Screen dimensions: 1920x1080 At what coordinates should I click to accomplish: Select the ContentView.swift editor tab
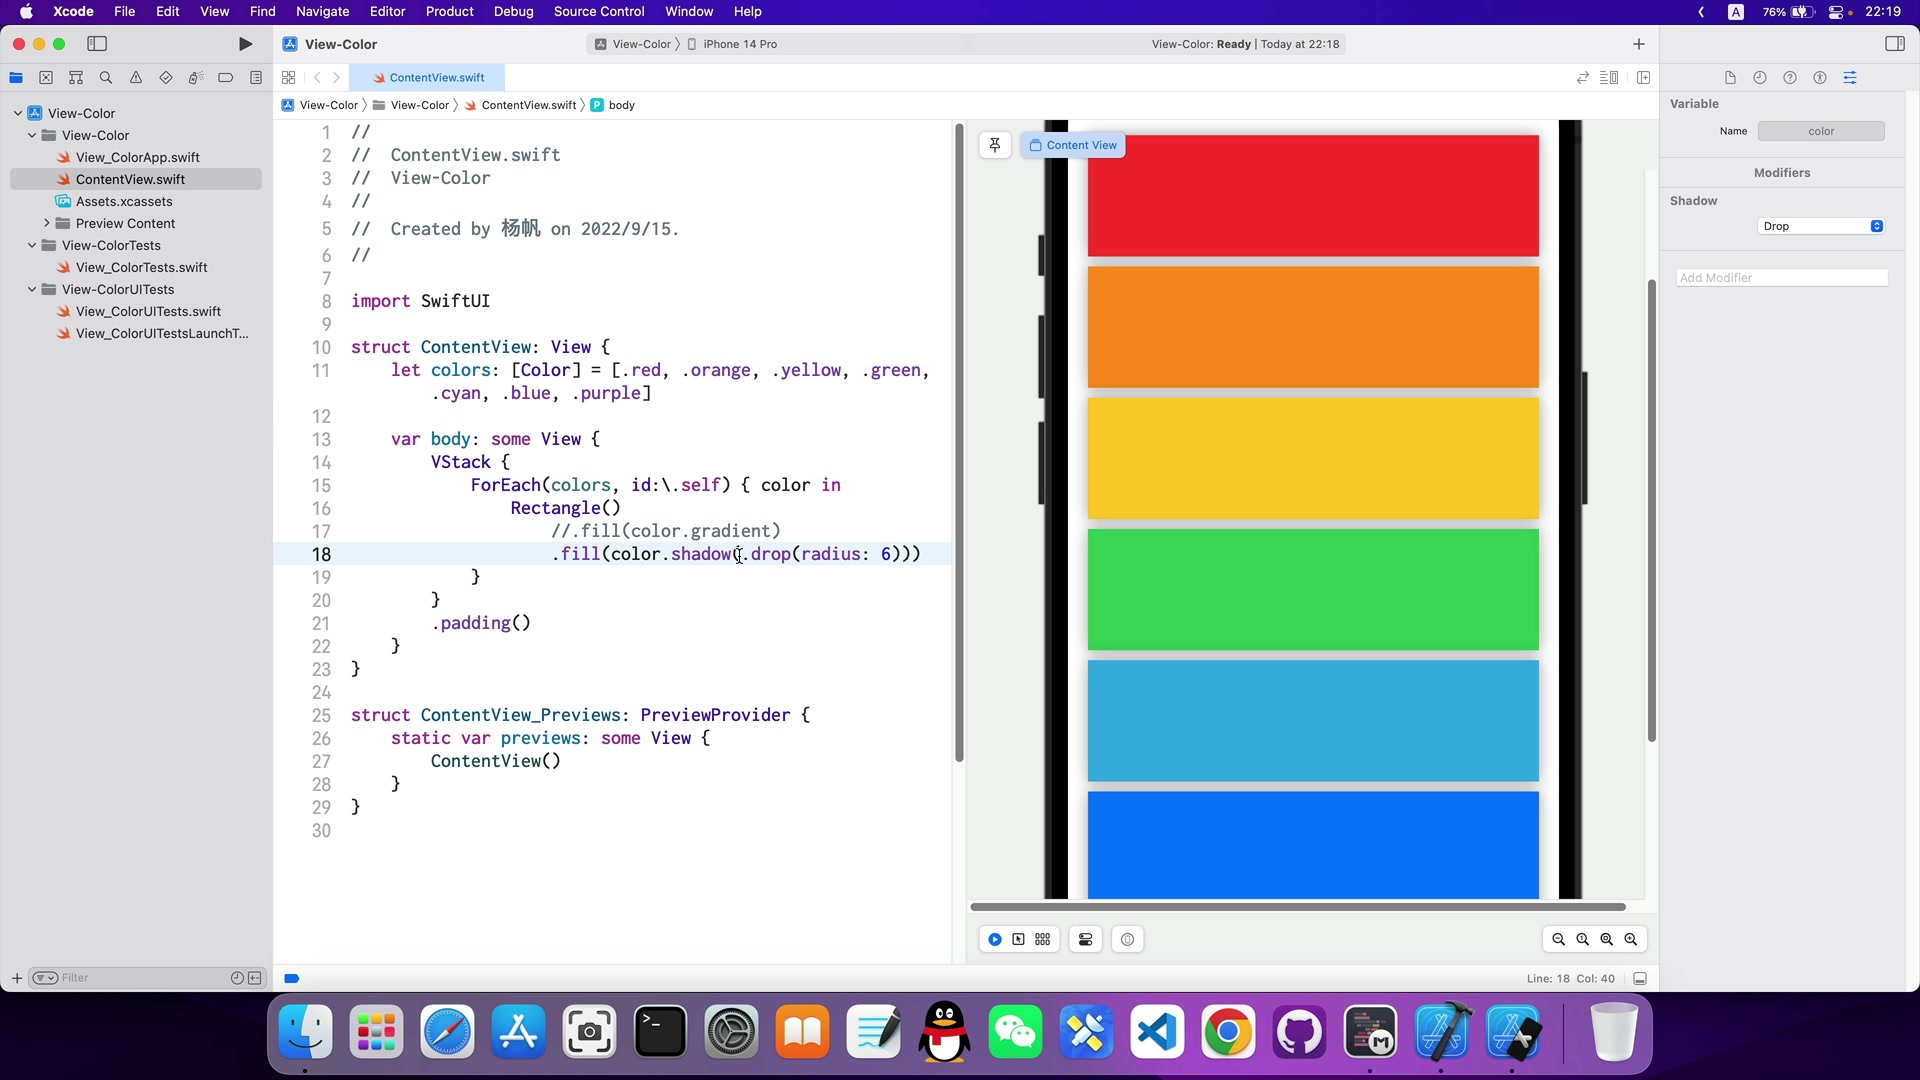coord(429,78)
